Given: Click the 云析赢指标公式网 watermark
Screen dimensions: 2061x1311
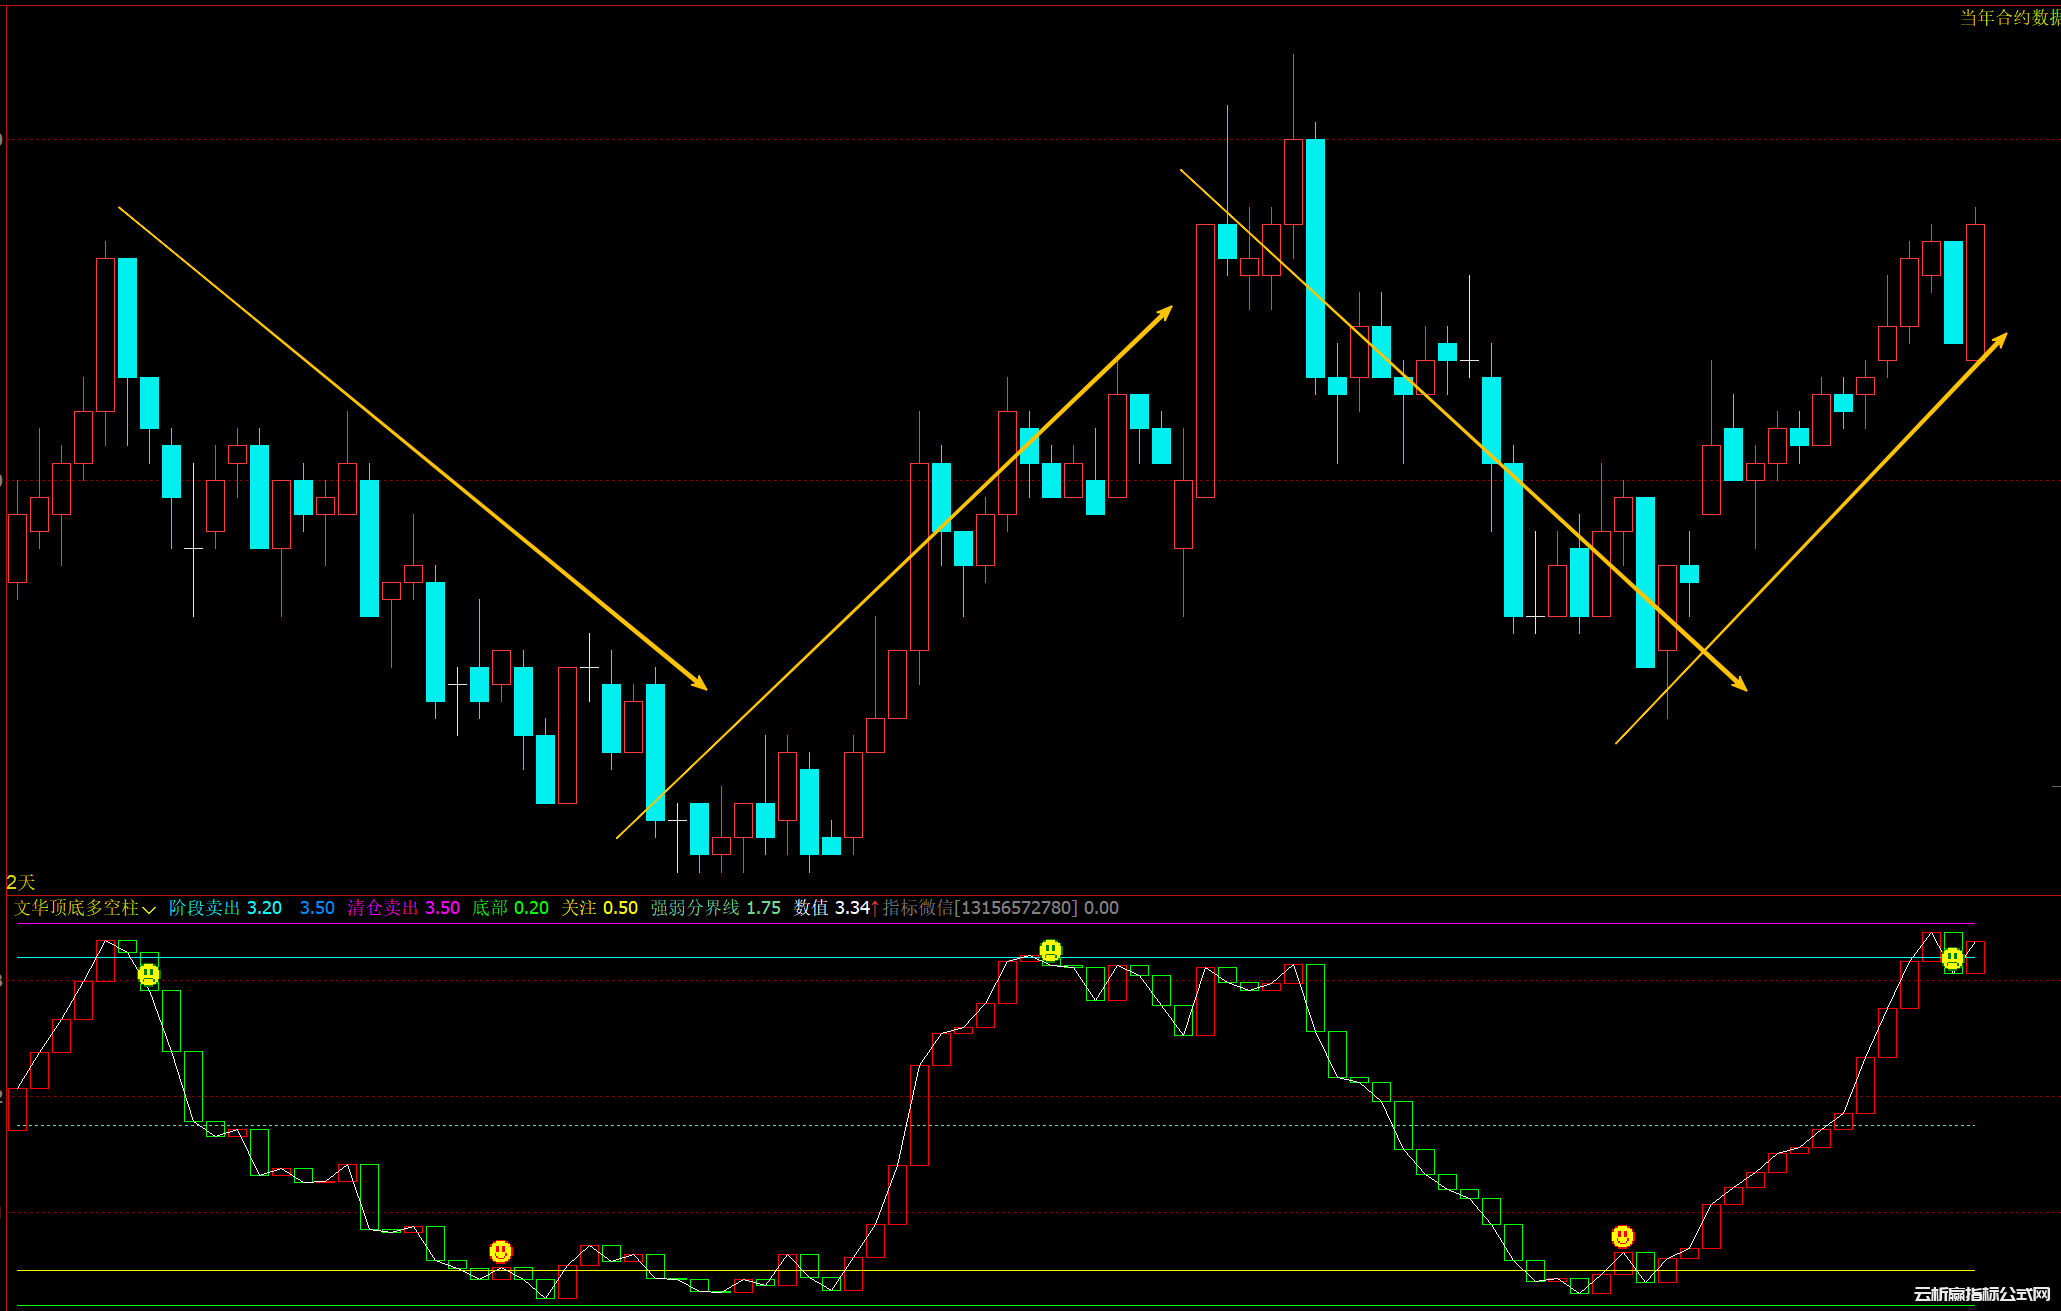Looking at the screenshot, I should 1982,1294.
